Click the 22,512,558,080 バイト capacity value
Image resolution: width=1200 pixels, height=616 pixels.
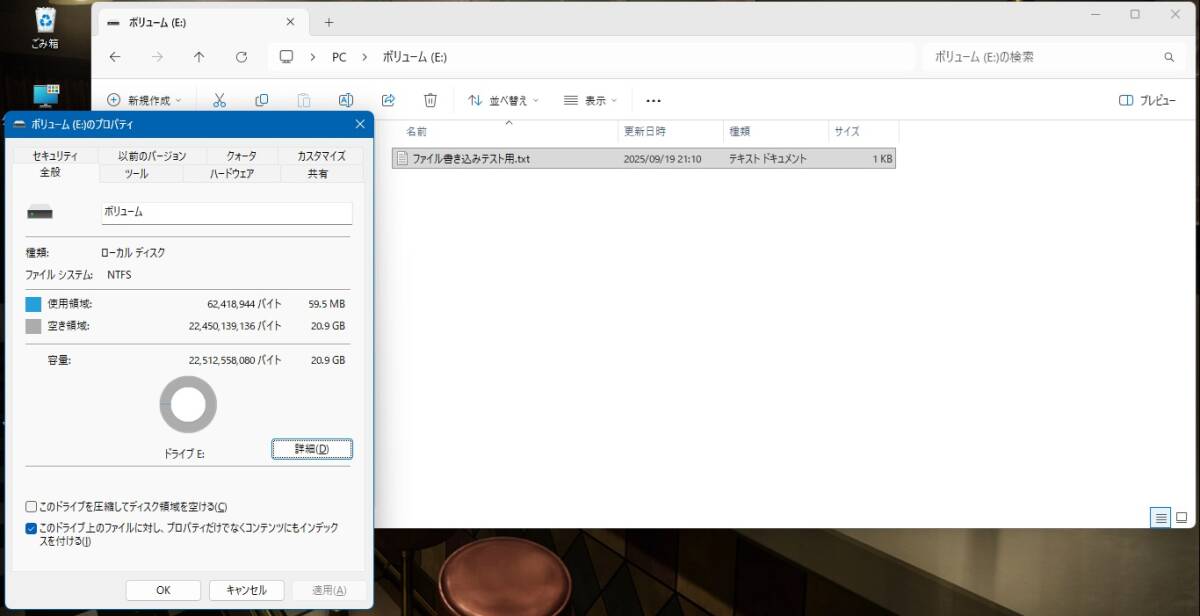[235, 360]
